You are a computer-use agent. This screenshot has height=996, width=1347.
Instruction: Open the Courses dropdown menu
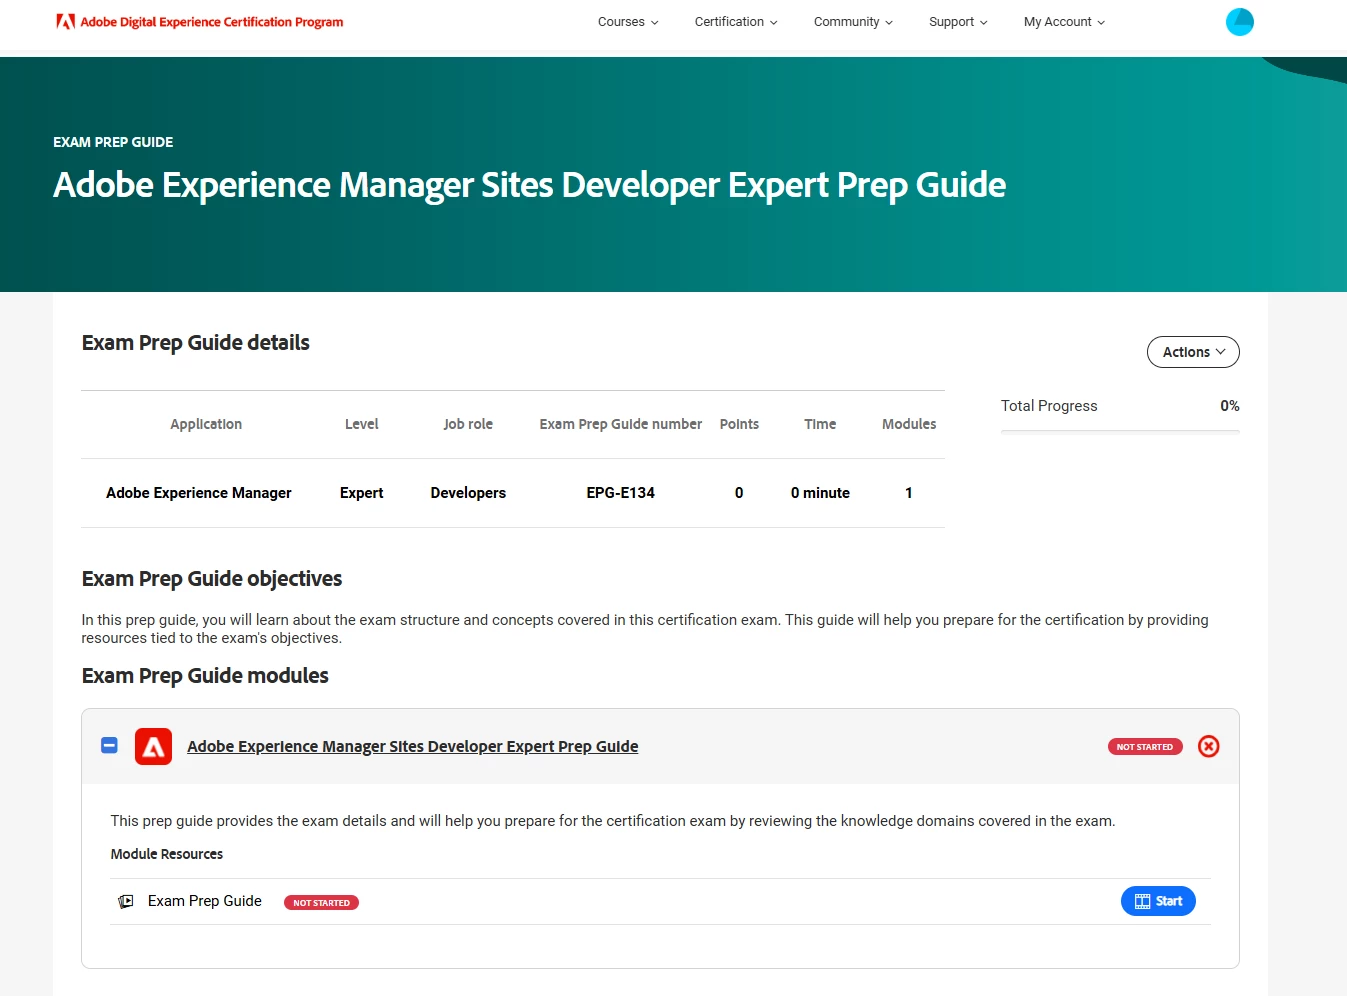(x=628, y=22)
